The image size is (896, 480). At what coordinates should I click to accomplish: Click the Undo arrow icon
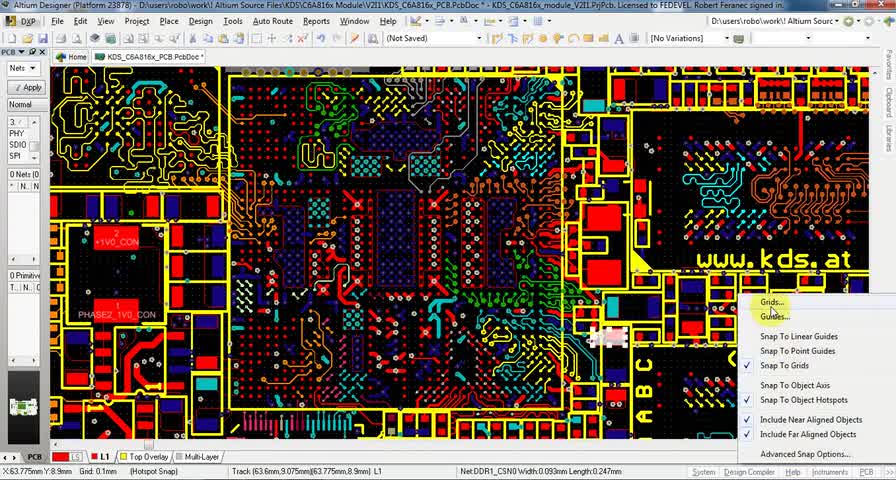320,38
